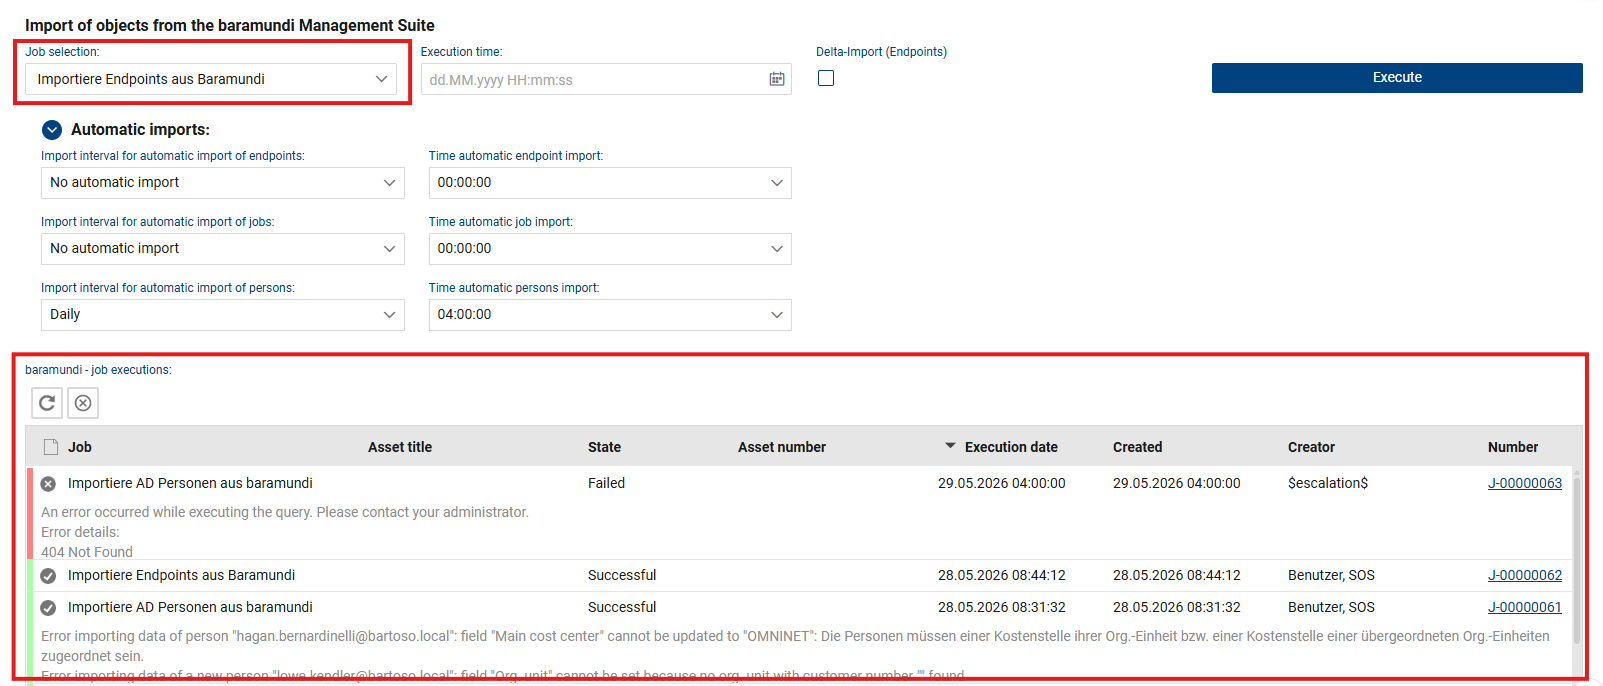The width and height of the screenshot is (1603, 686).
Task: Open persons import interval dropdown showing Daily
Action: [x=222, y=315]
